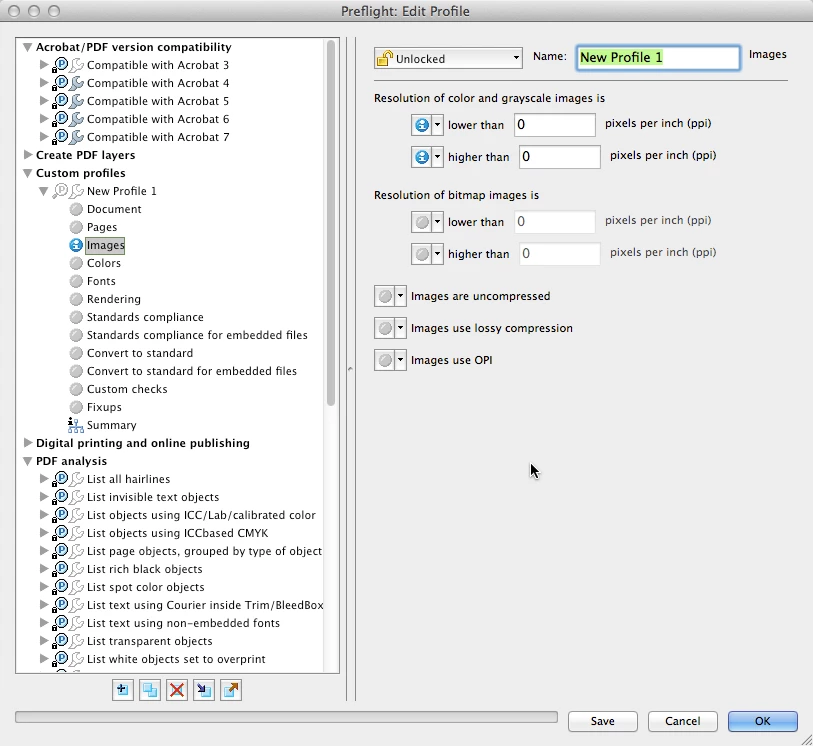Select Convert to standard for embedded files

[192, 371]
